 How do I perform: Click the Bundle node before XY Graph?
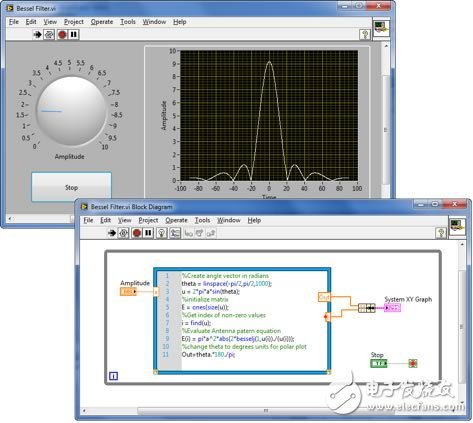coord(367,308)
